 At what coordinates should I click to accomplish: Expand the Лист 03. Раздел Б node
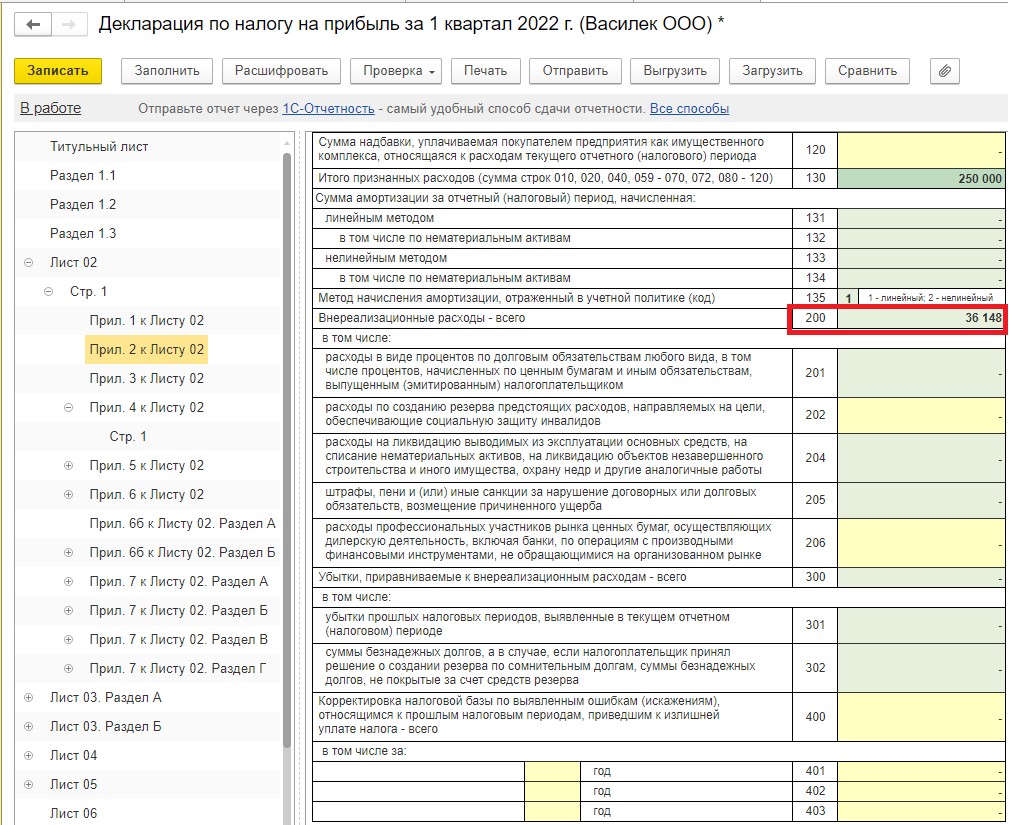click(x=28, y=727)
